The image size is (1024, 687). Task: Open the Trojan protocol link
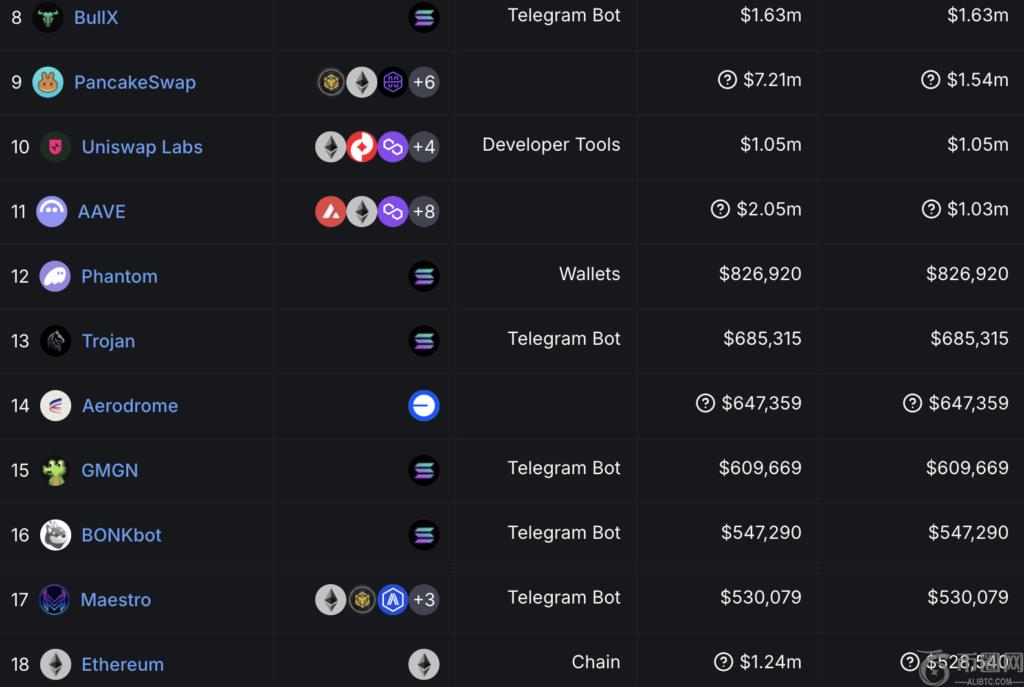[x=108, y=341]
